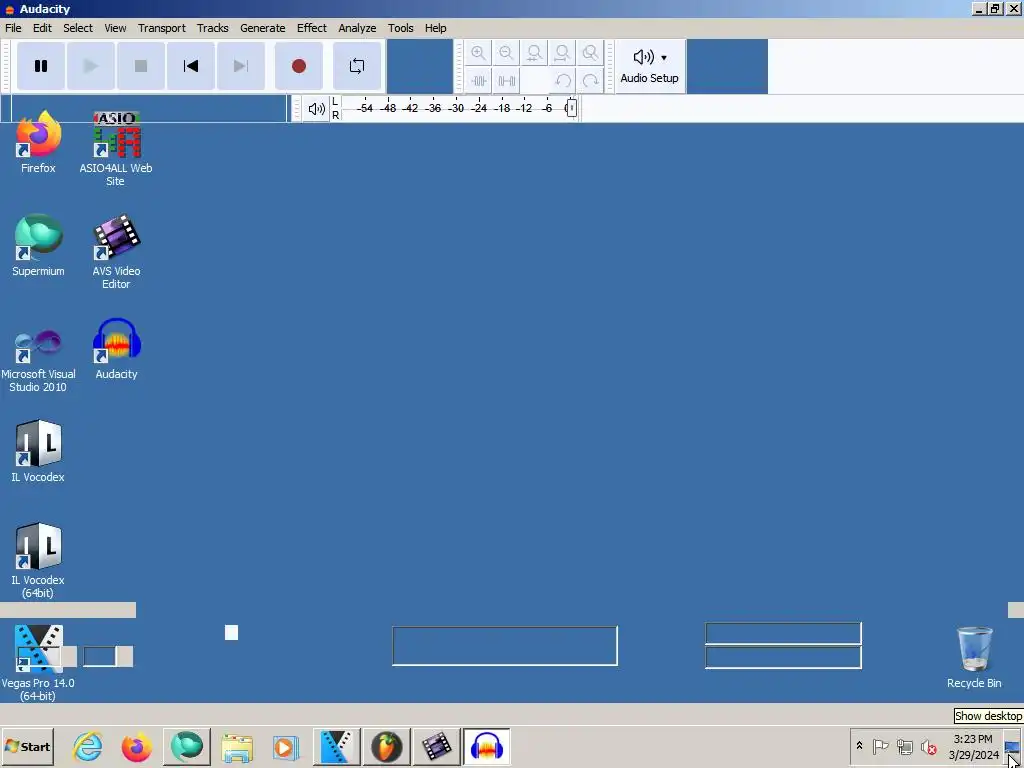Skip to start of the project
Image resolution: width=1024 pixels, height=768 pixels.
pos(191,66)
